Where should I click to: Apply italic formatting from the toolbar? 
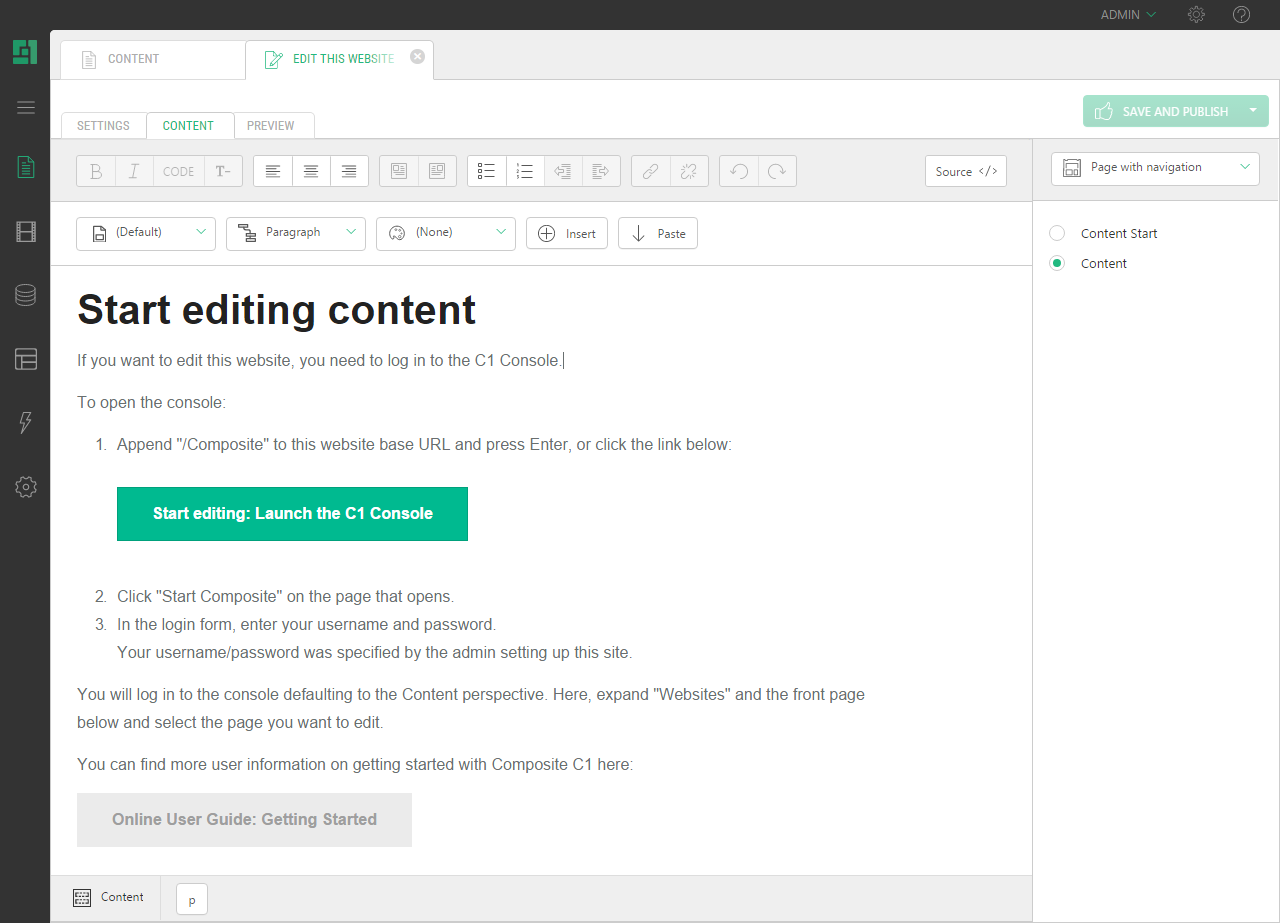134,171
